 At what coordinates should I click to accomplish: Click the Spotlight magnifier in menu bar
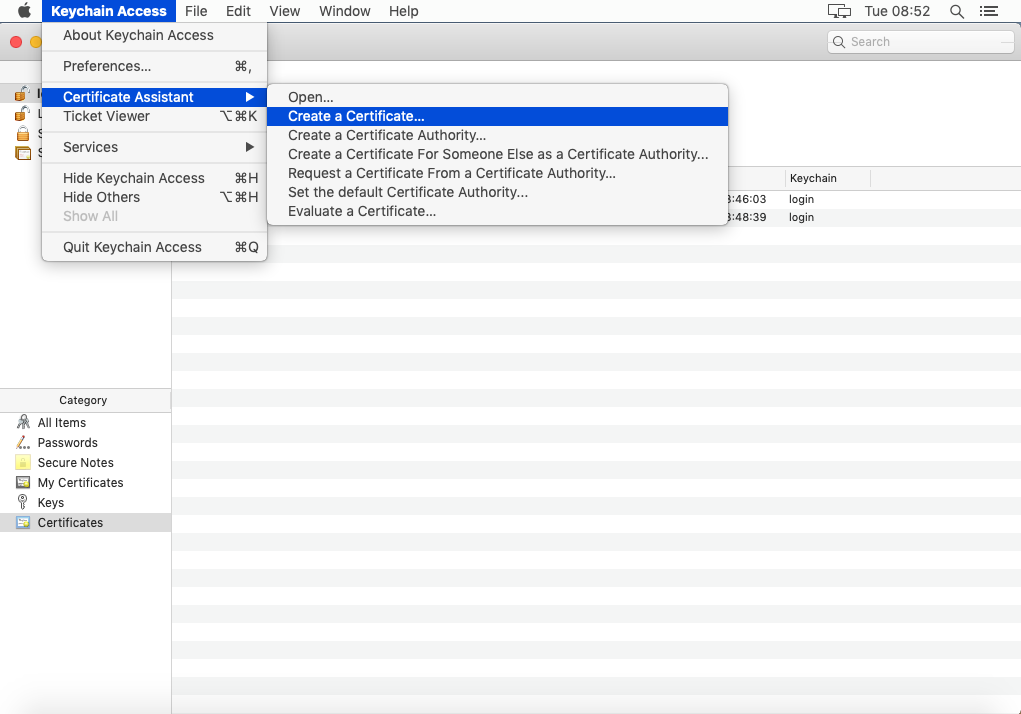click(x=956, y=11)
